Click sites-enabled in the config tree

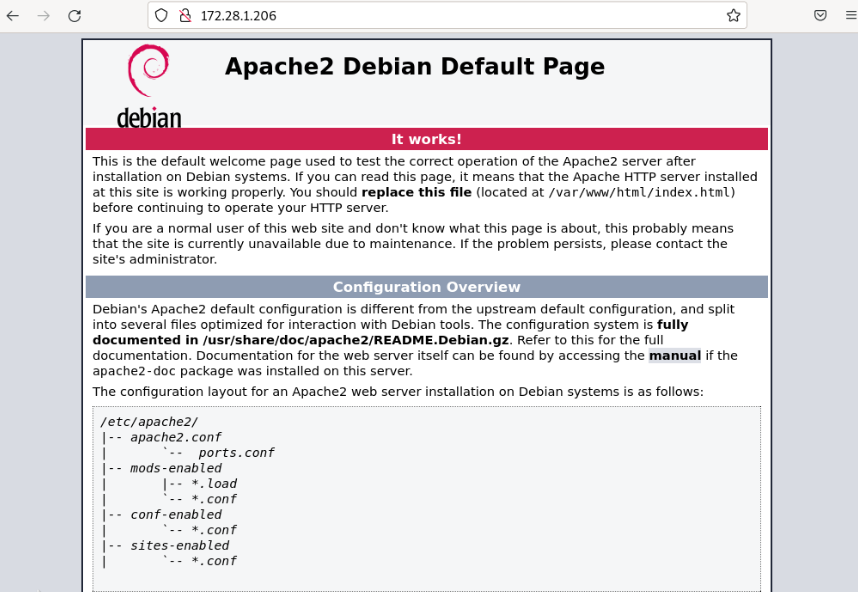[179, 545]
